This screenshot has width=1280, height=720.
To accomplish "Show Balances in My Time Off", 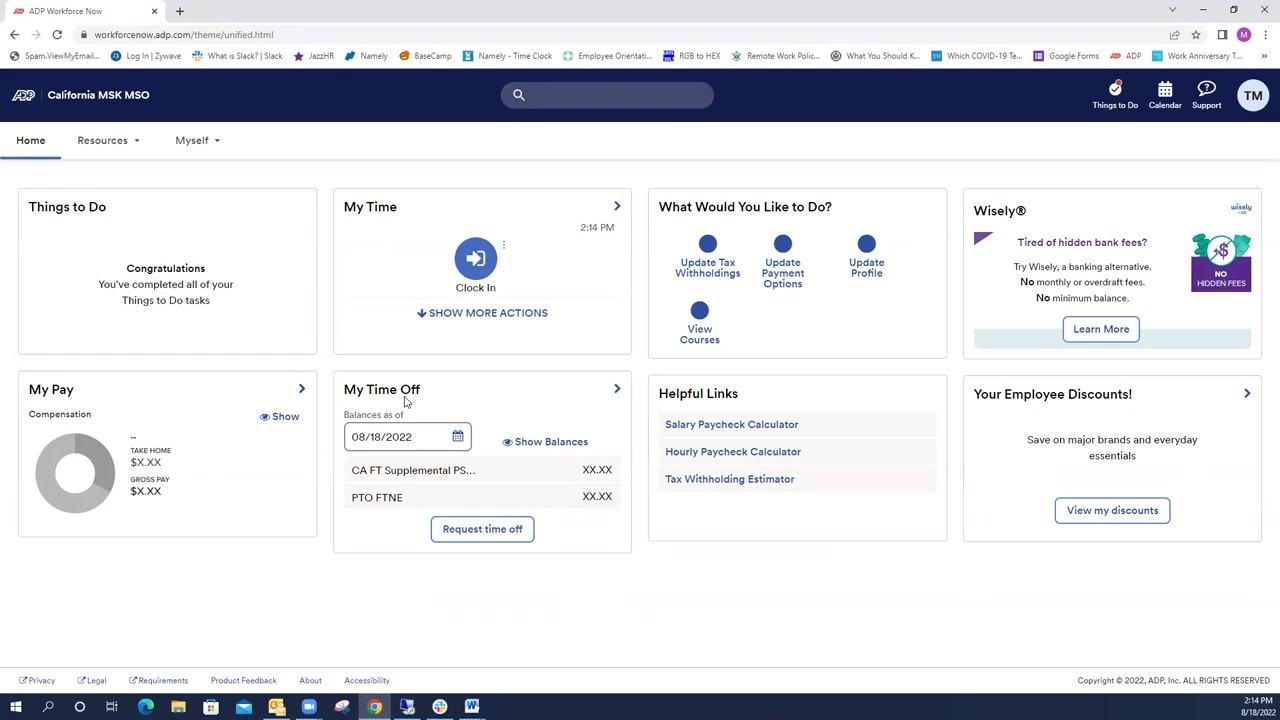I will point(545,441).
